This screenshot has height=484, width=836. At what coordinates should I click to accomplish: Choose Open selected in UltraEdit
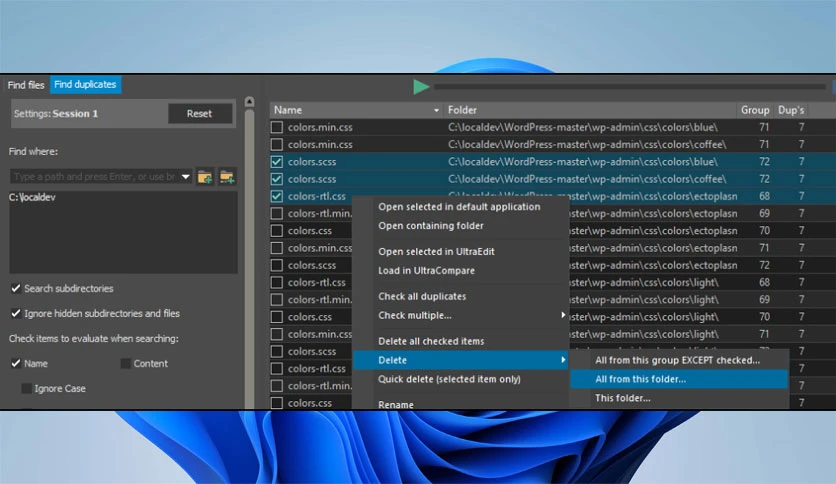pyautogui.click(x=436, y=252)
